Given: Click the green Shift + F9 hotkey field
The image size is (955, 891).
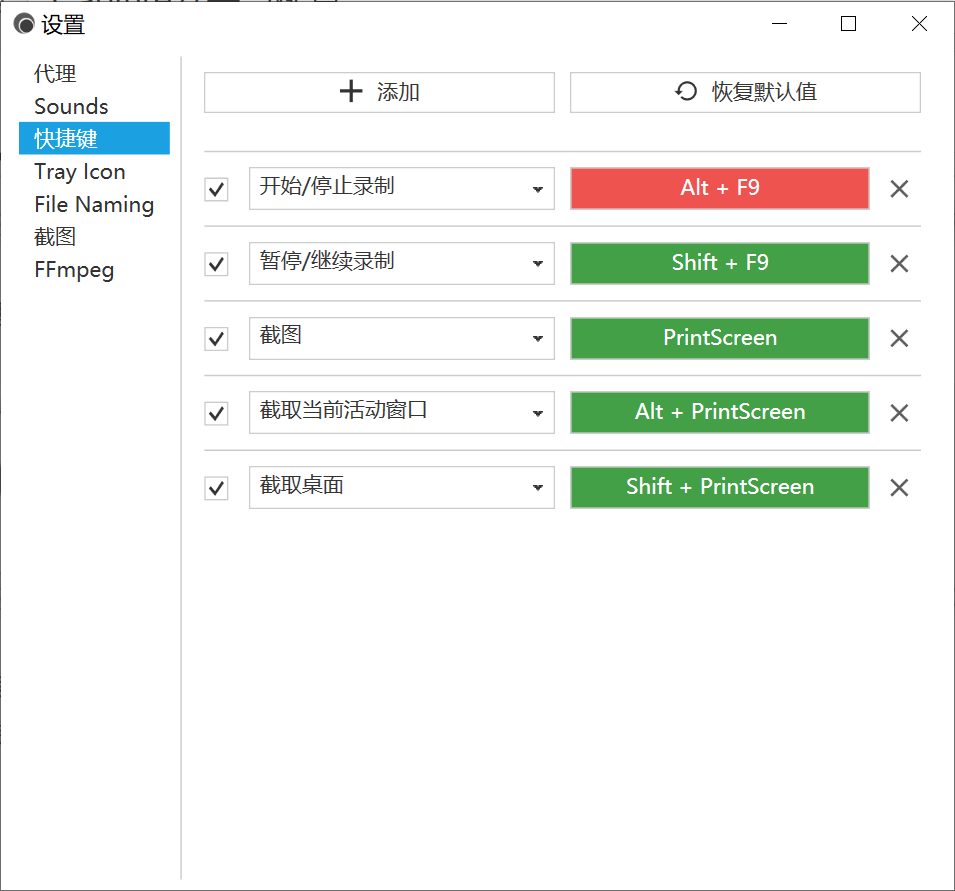Looking at the screenshot, I should click(719, 263).
